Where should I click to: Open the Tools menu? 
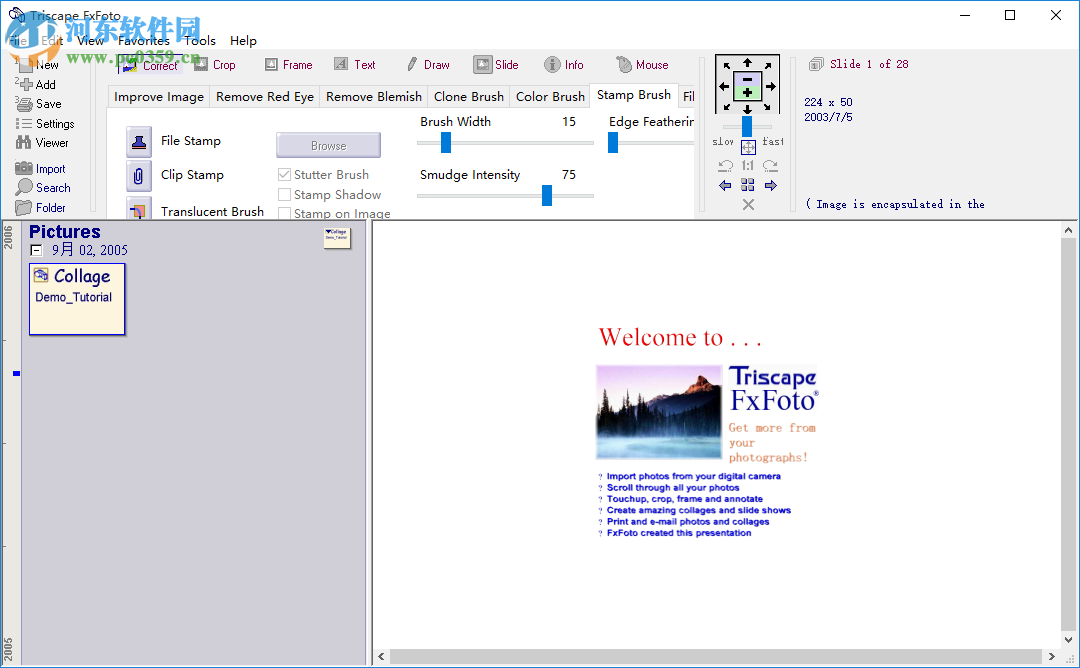point(199,41)
